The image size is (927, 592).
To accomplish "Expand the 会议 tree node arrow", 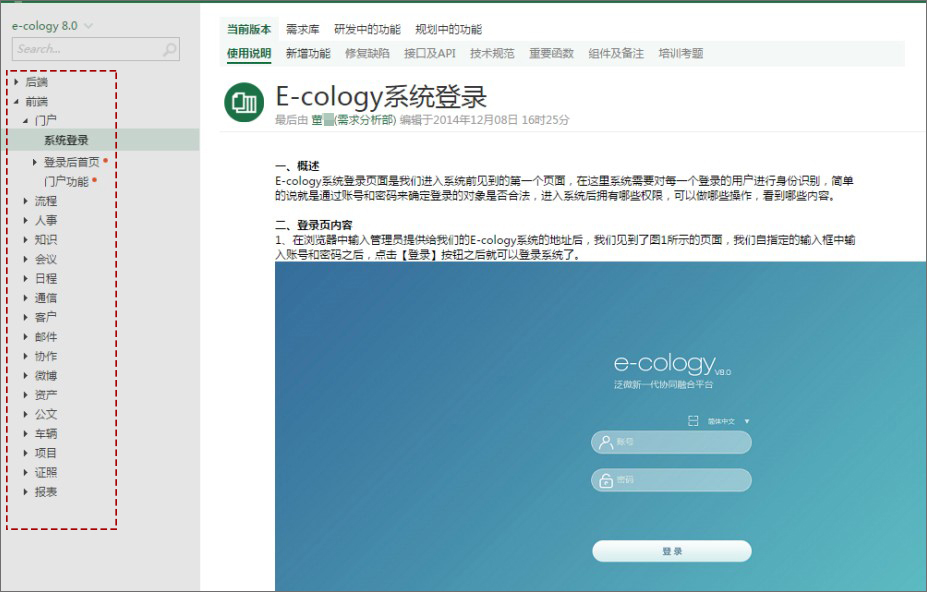I will click(x=25, y=259).
